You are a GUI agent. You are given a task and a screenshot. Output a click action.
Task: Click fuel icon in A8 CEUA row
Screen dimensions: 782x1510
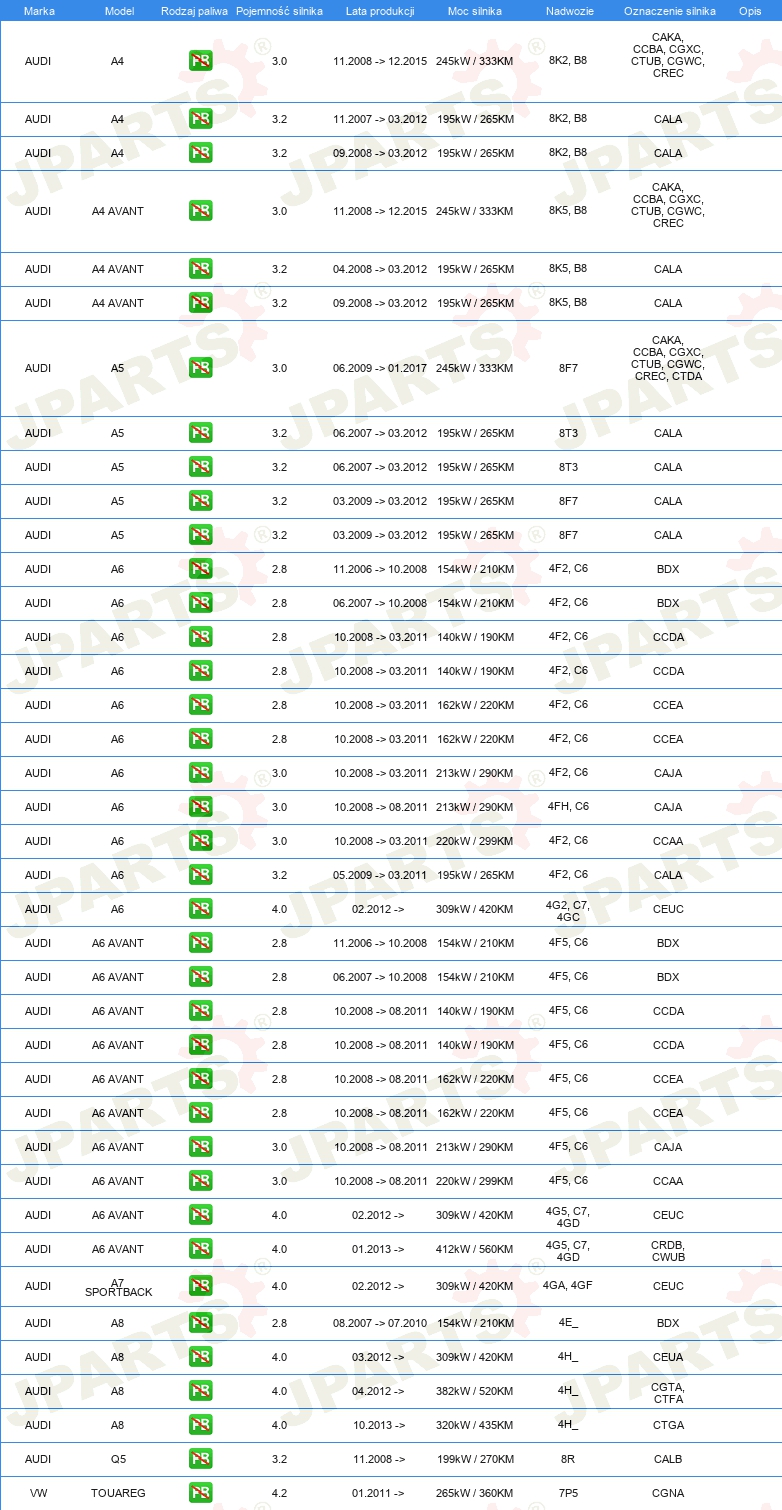(x=201, y=1357)
